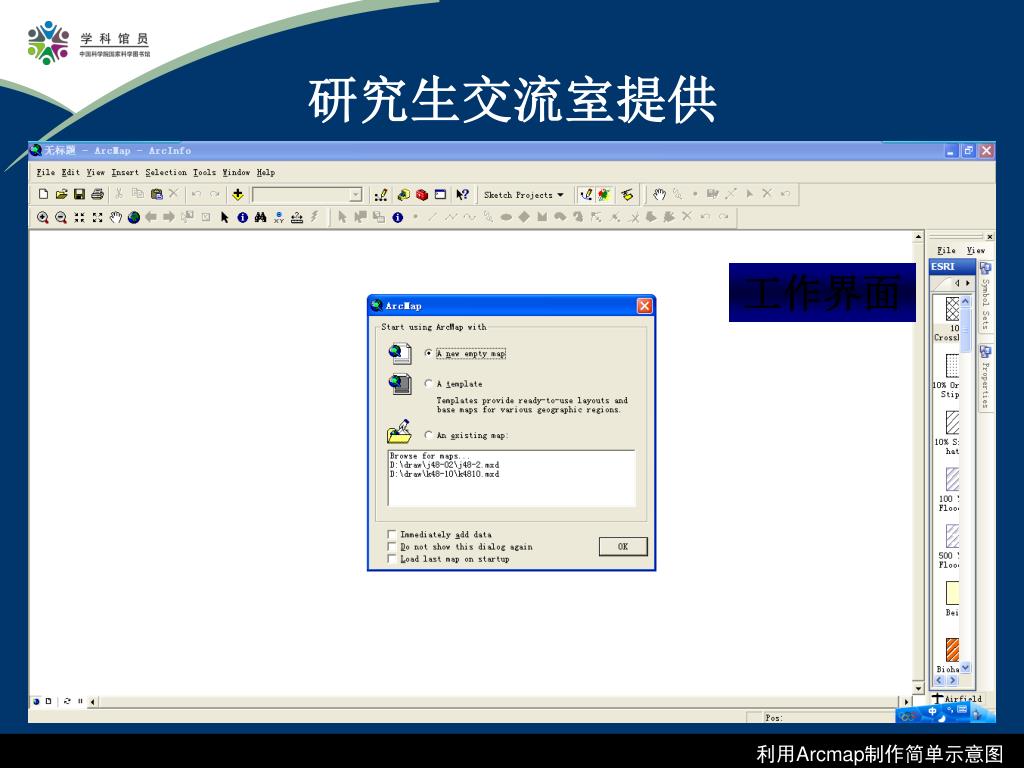This screenshot has height=768, width=1024.
Task: Click the Full Extent globe icon
Action: click(x=134, y=217)
